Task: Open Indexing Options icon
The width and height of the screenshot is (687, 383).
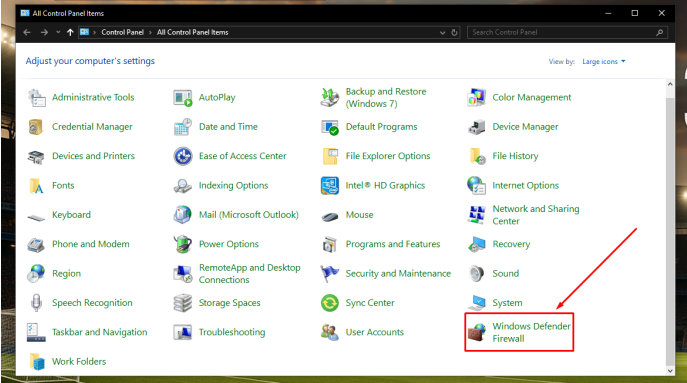Action: [x=183, y=186]
